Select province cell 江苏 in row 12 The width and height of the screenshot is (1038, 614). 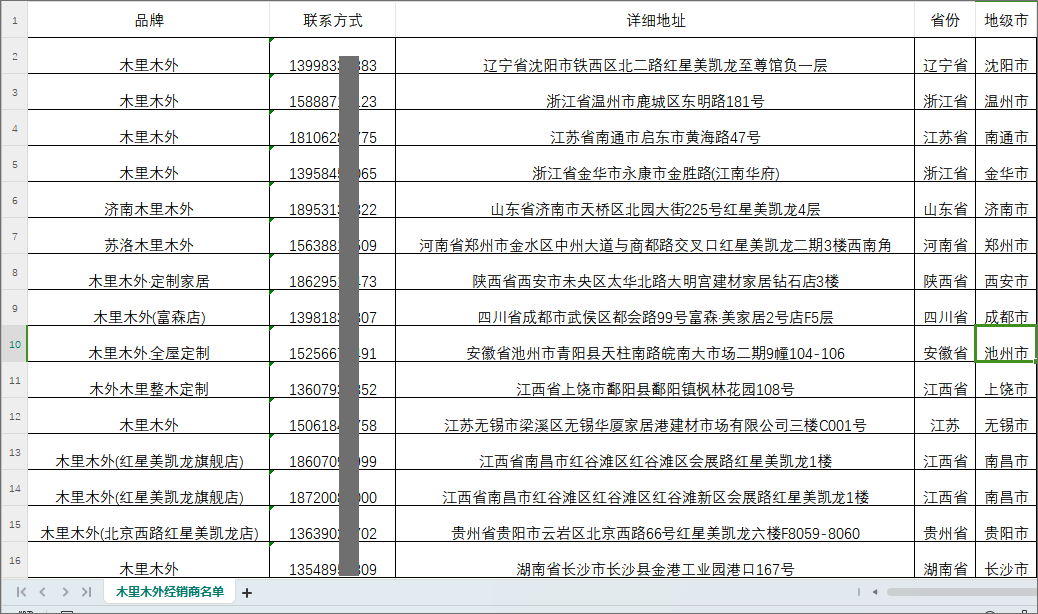click(945, 416)
